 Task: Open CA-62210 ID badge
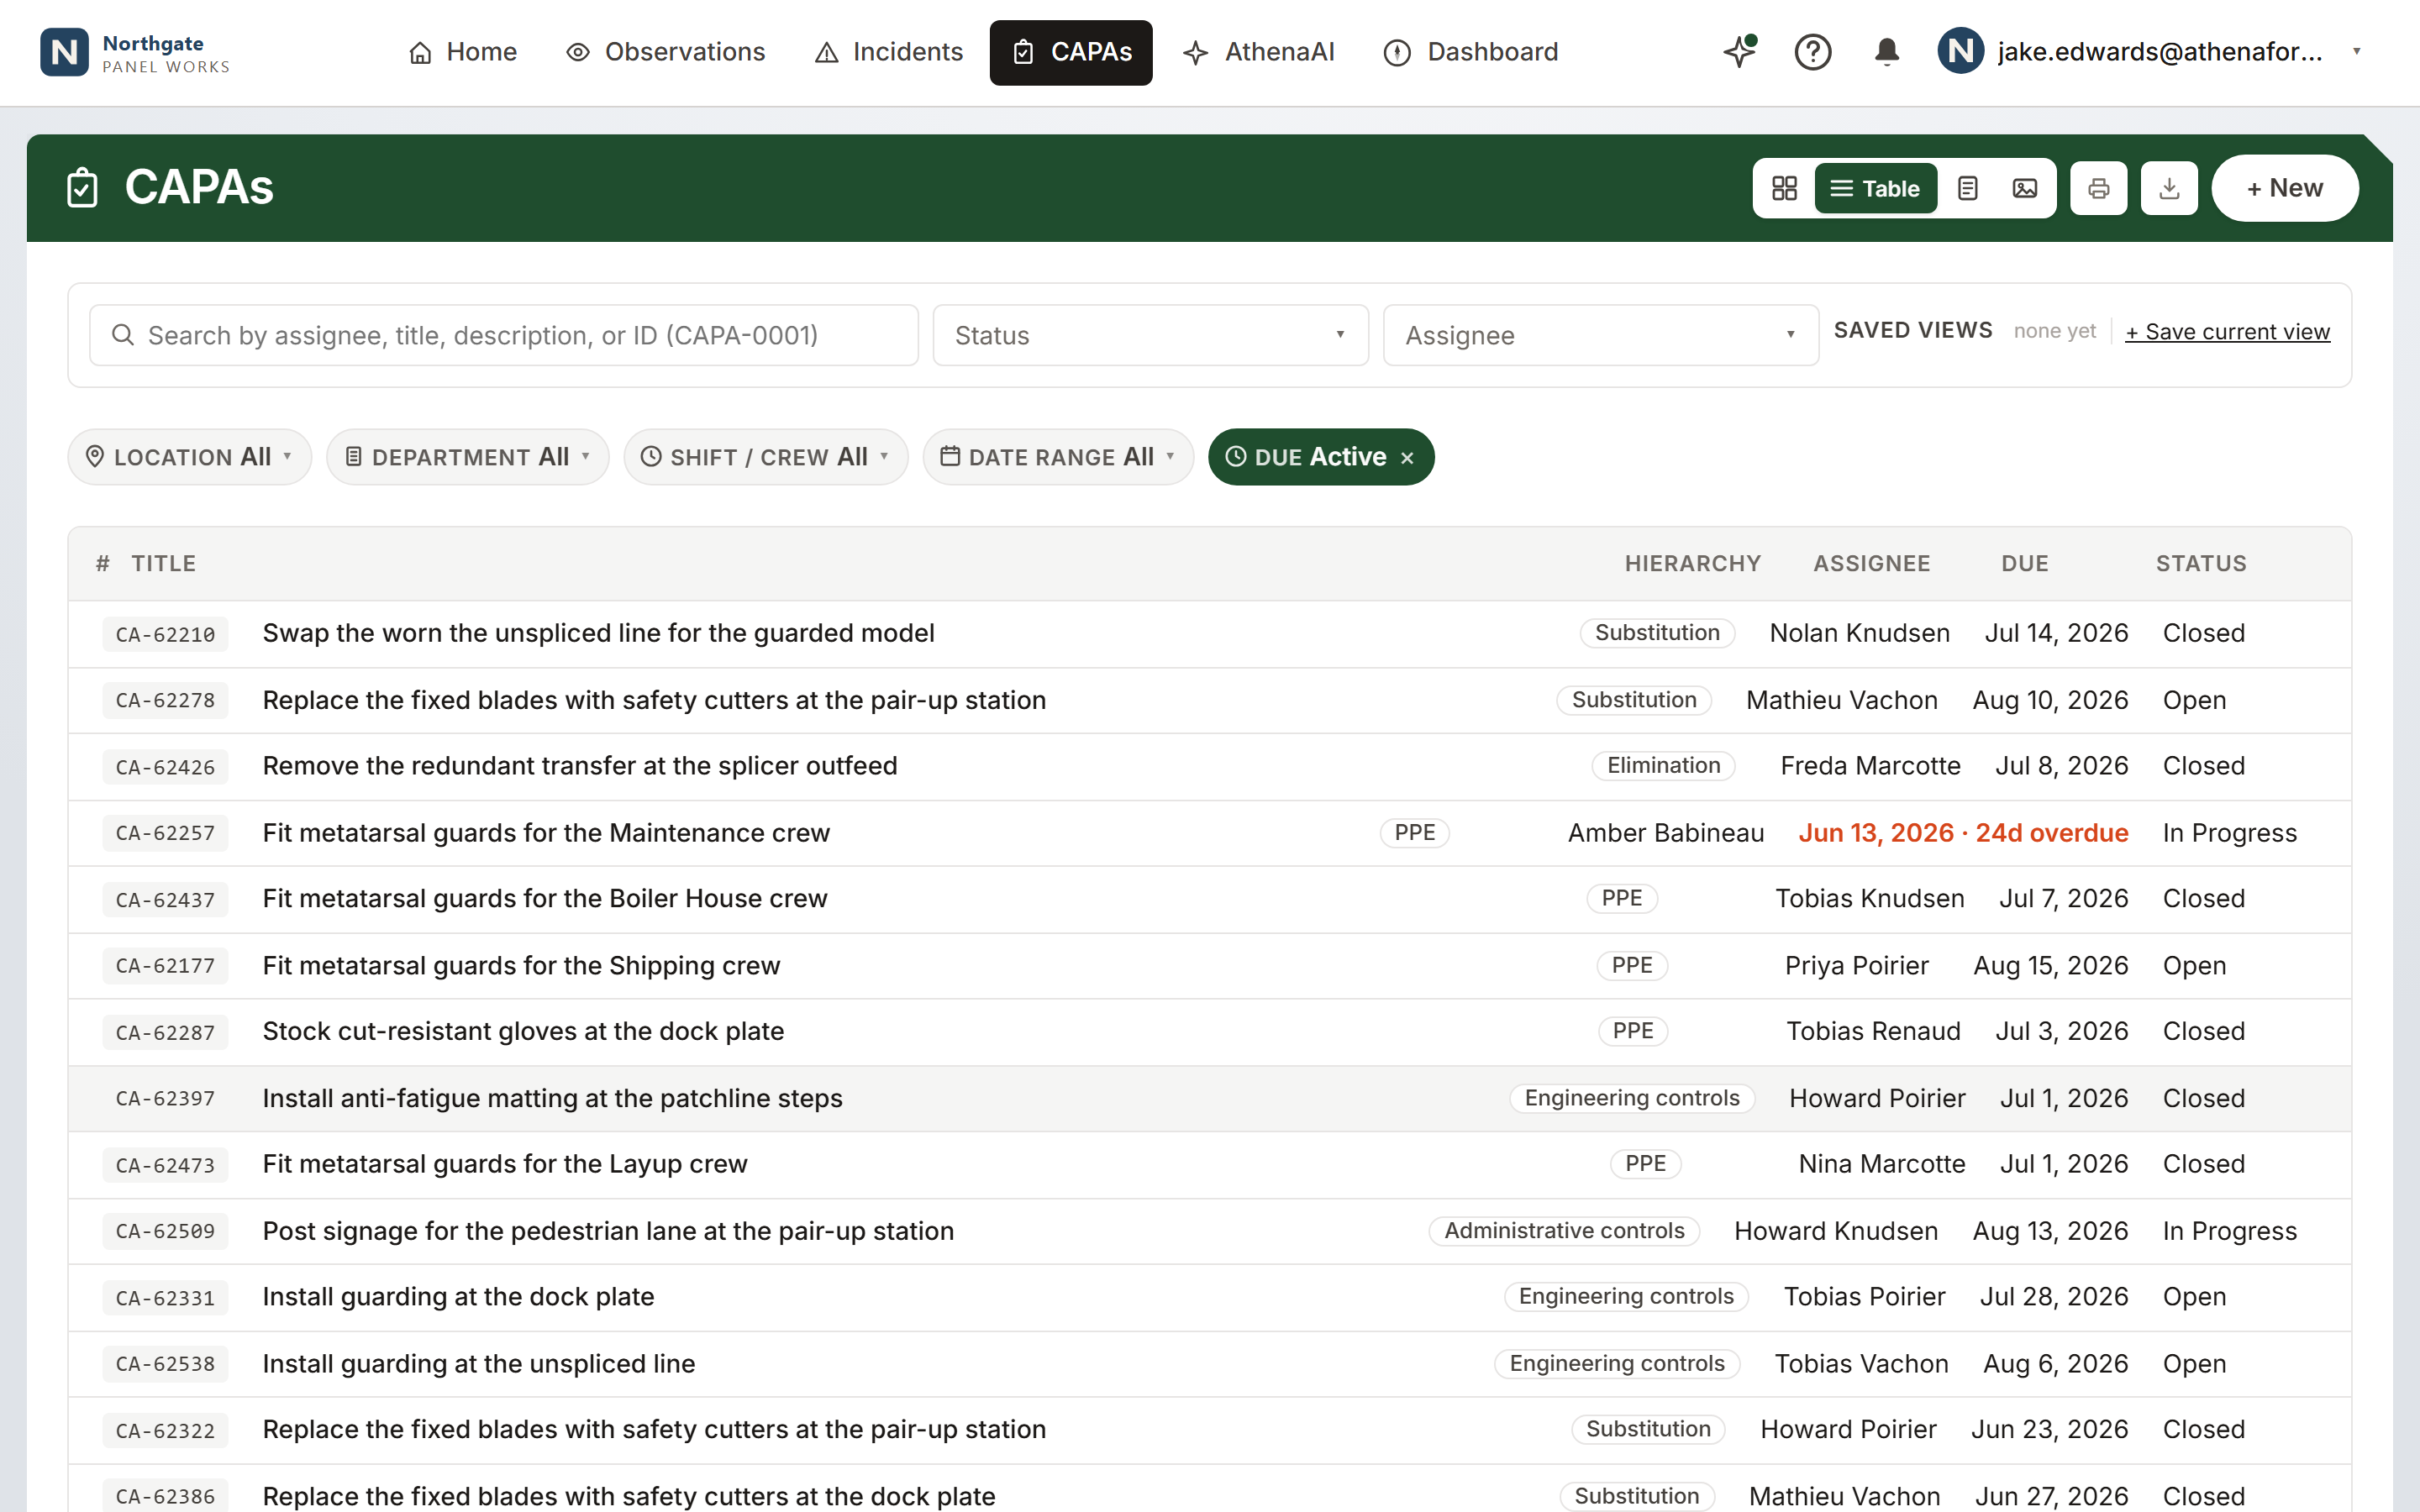(x=165, y=634)
